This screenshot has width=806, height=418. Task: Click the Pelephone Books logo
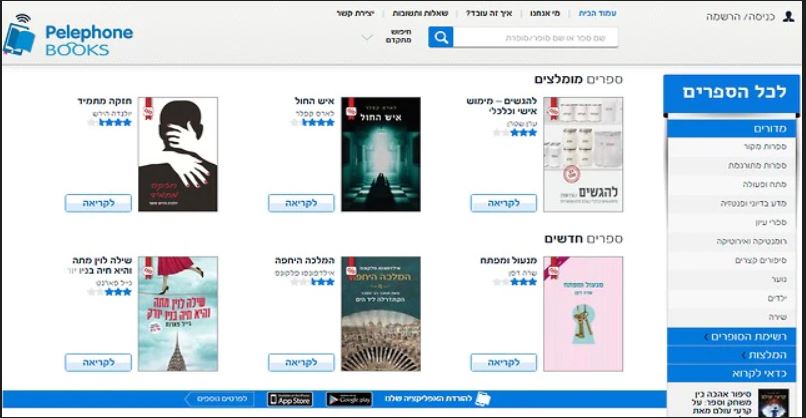(x=68, y=38)
